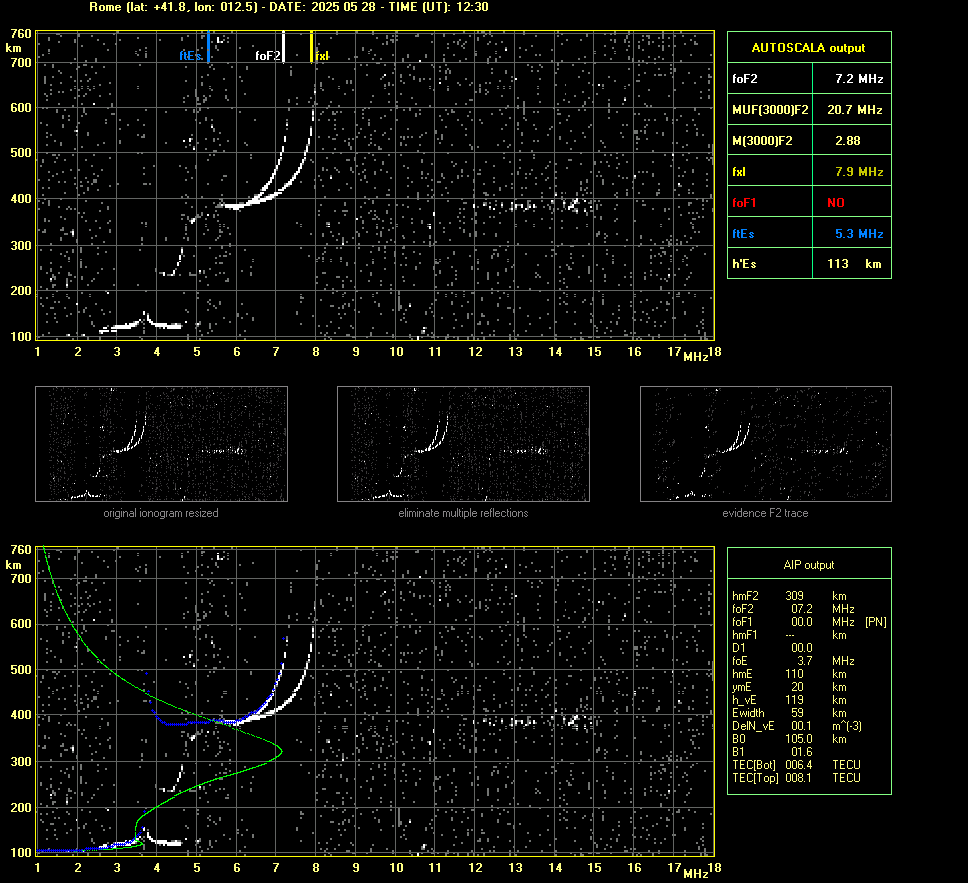The width and height of the screenshot is (968, 883).
Task: Click the white foF2 marker in top ionogram
Action: [x=283, y=46]
